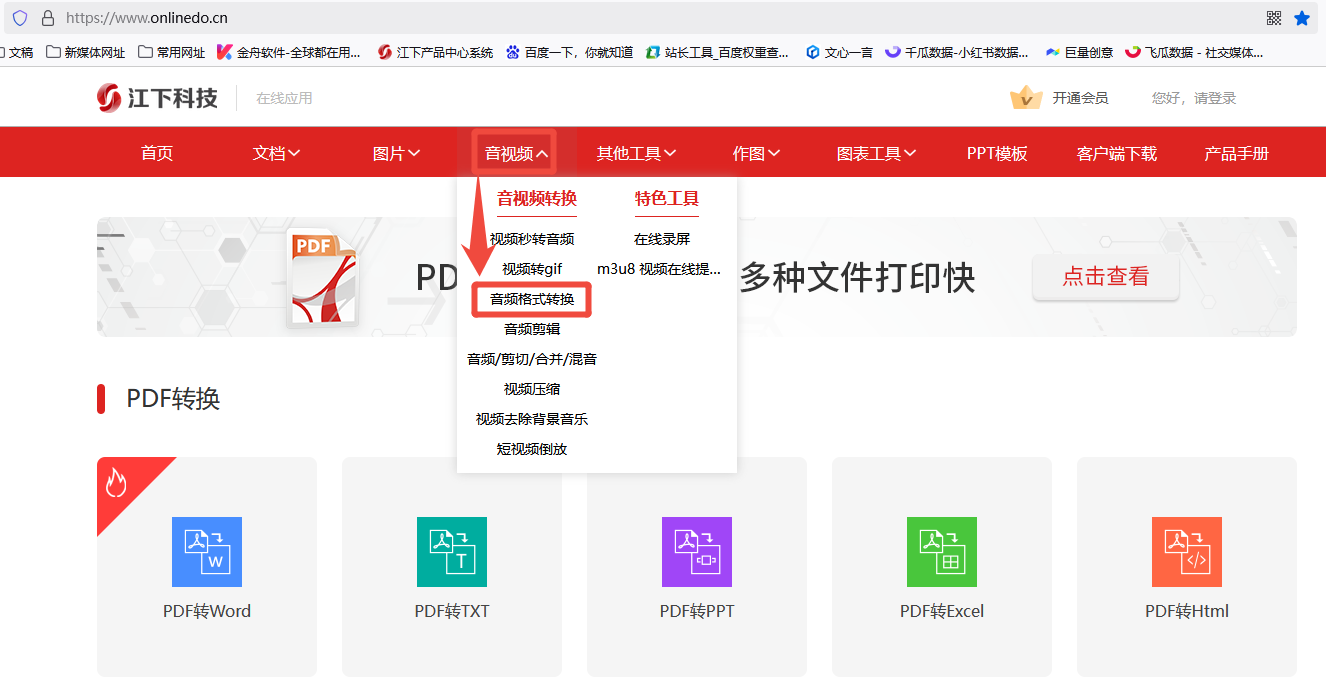Screen dimensions: 1326x692
Task: Open 文心一言 bookmark
Action: click(839, 52)
